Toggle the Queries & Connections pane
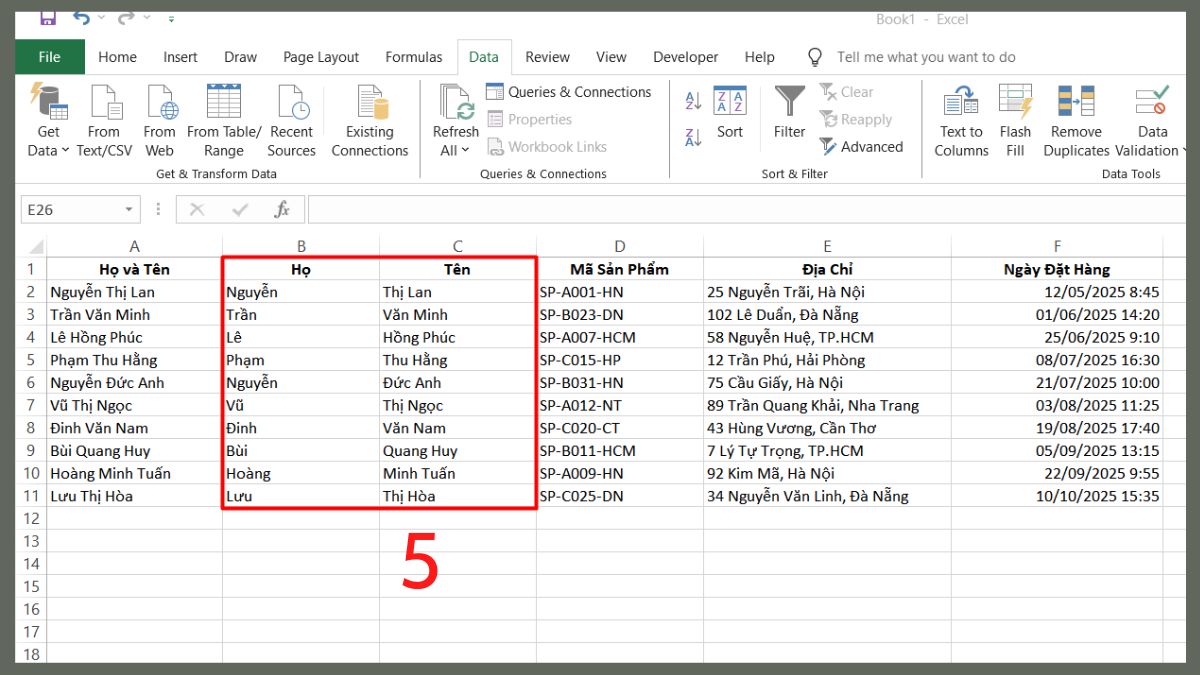 click(x=569, y=91)
